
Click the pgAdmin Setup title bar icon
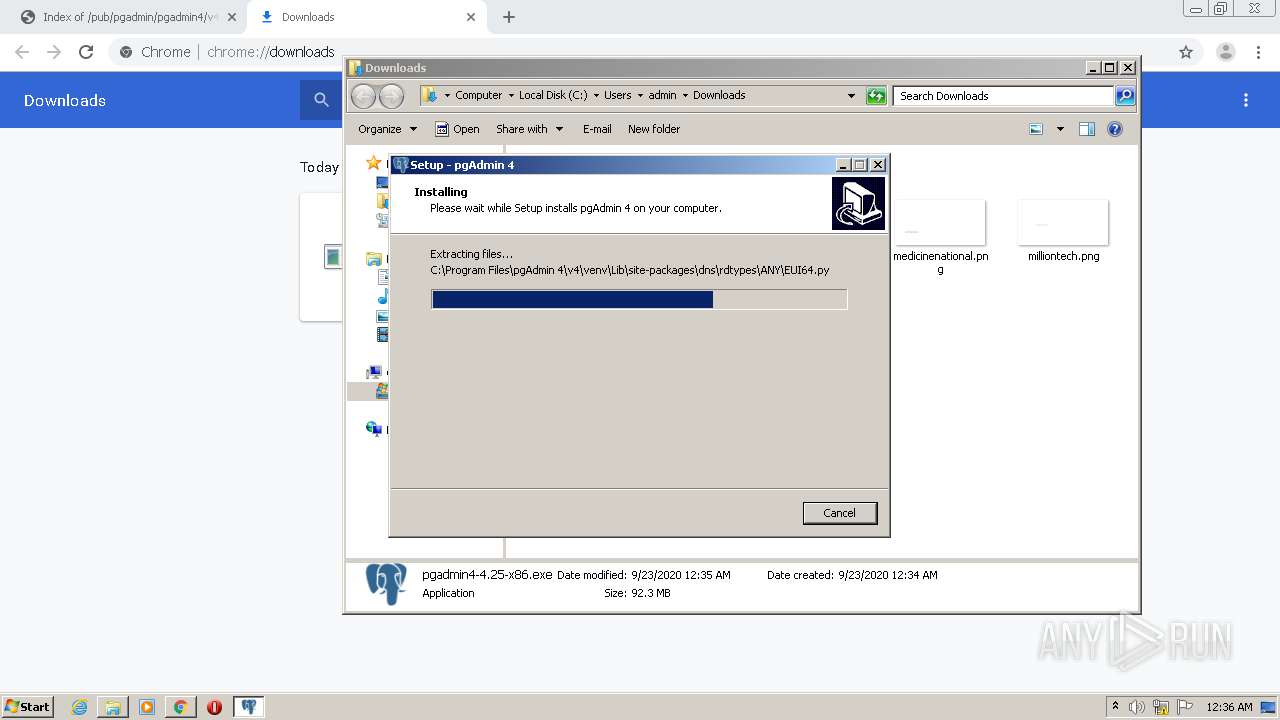pos(401,165)
